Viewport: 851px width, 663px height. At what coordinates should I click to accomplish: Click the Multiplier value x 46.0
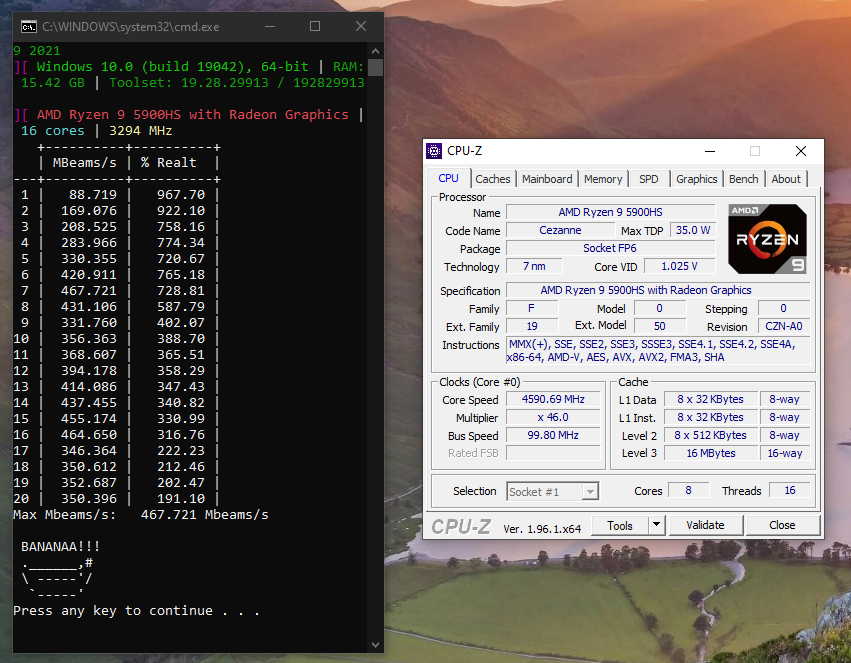point(553,417)
